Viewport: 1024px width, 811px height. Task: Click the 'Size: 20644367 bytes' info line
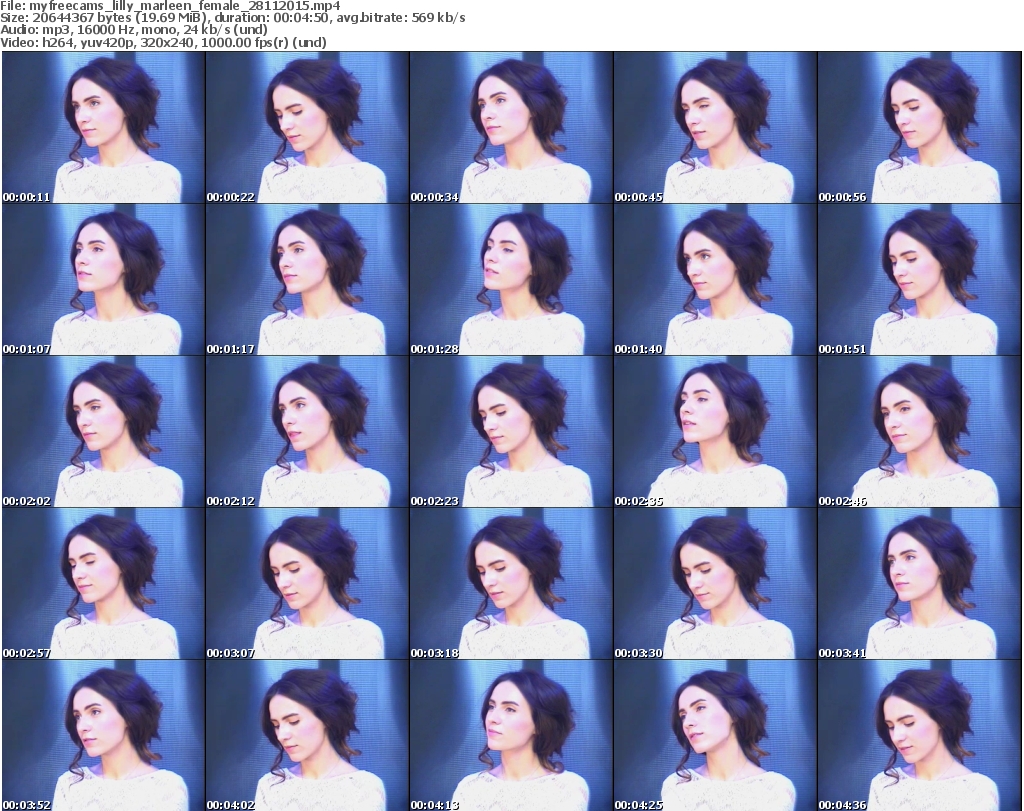pyautogui.click(x=232, y=18)
